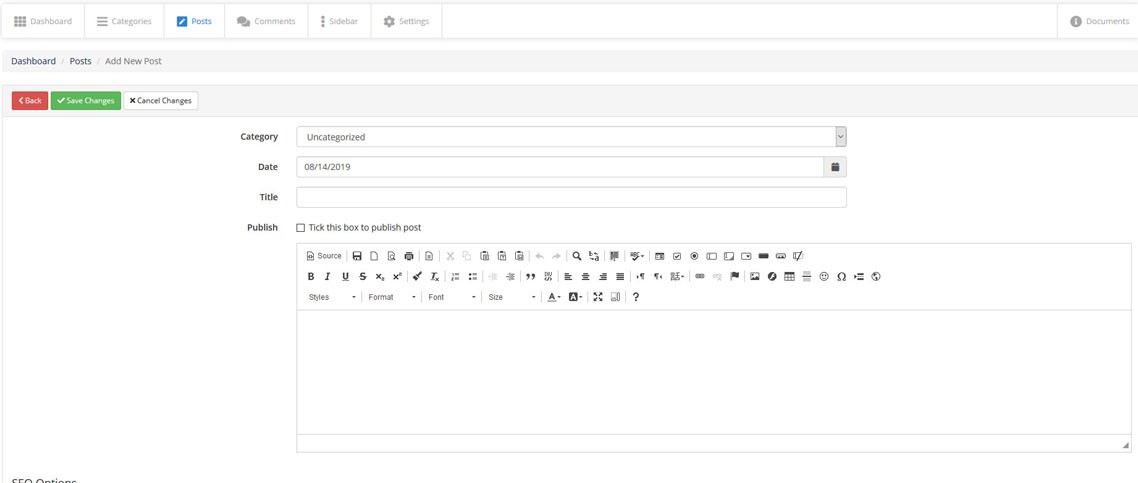Open the Find magnifier tool
Viewport: 1138px width, 483px height.
pos(577,256)
